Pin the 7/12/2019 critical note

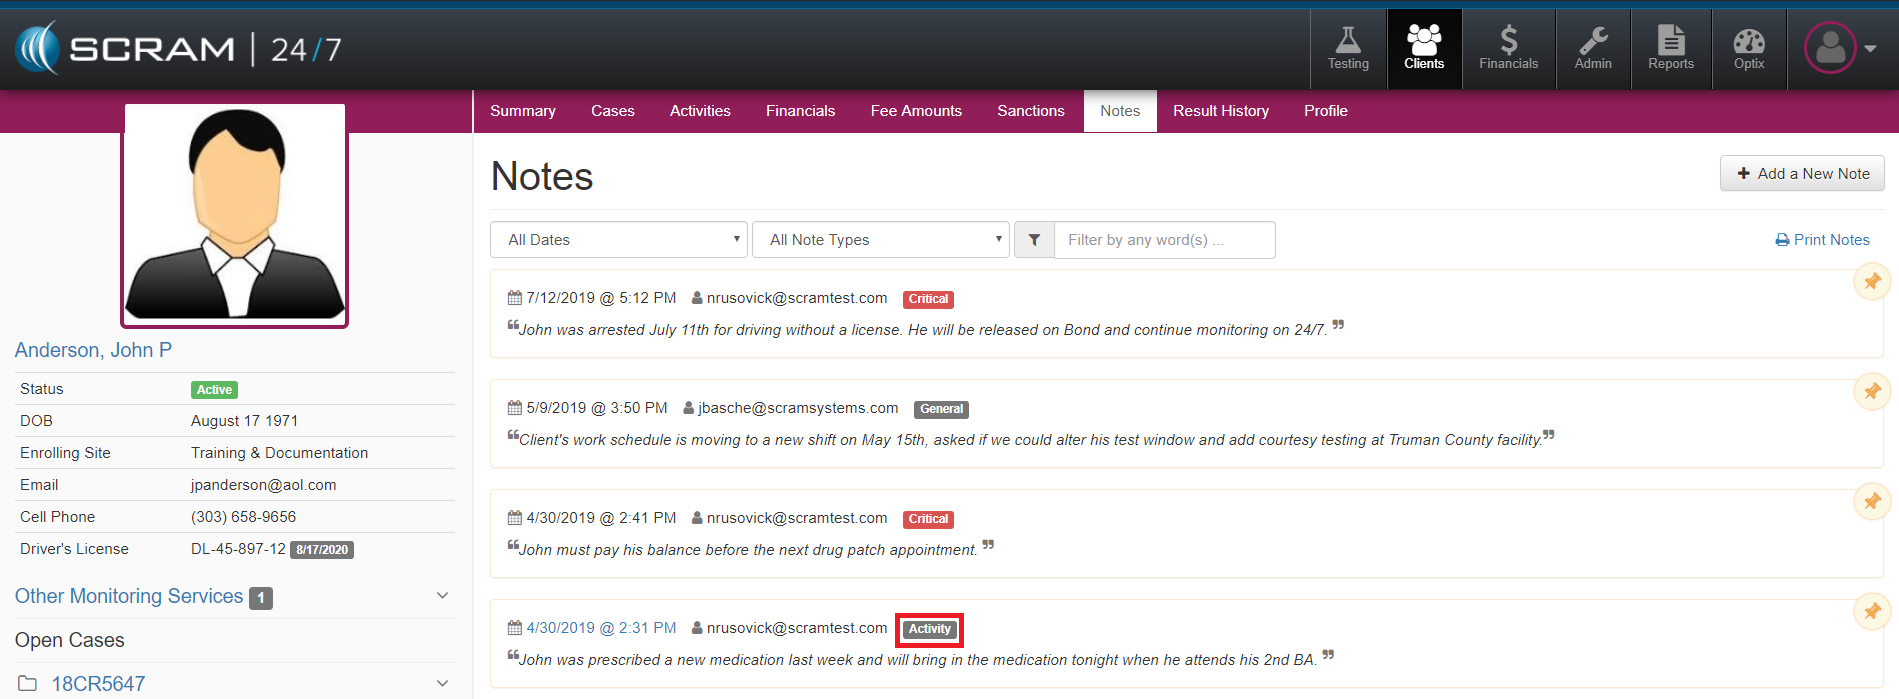[x=1871, y=282]
